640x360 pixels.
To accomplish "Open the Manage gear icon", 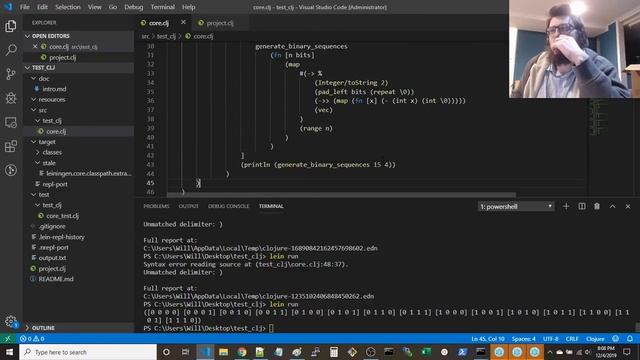I will (11, 321).
